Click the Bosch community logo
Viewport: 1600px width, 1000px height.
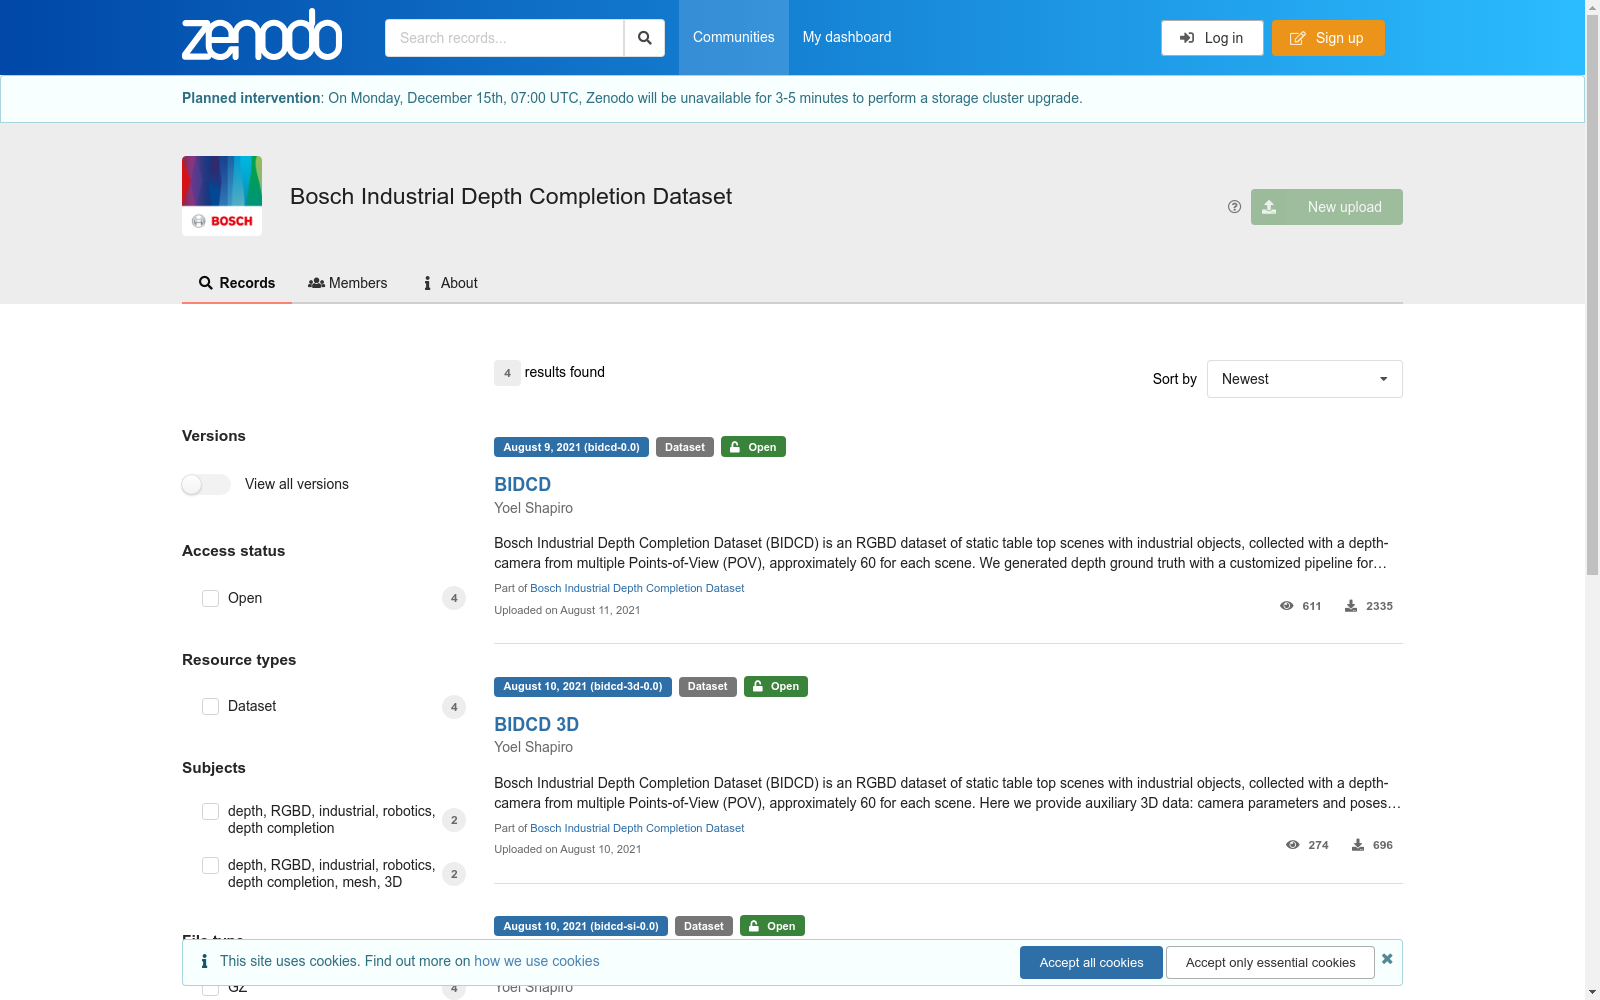tap(222, 196)
